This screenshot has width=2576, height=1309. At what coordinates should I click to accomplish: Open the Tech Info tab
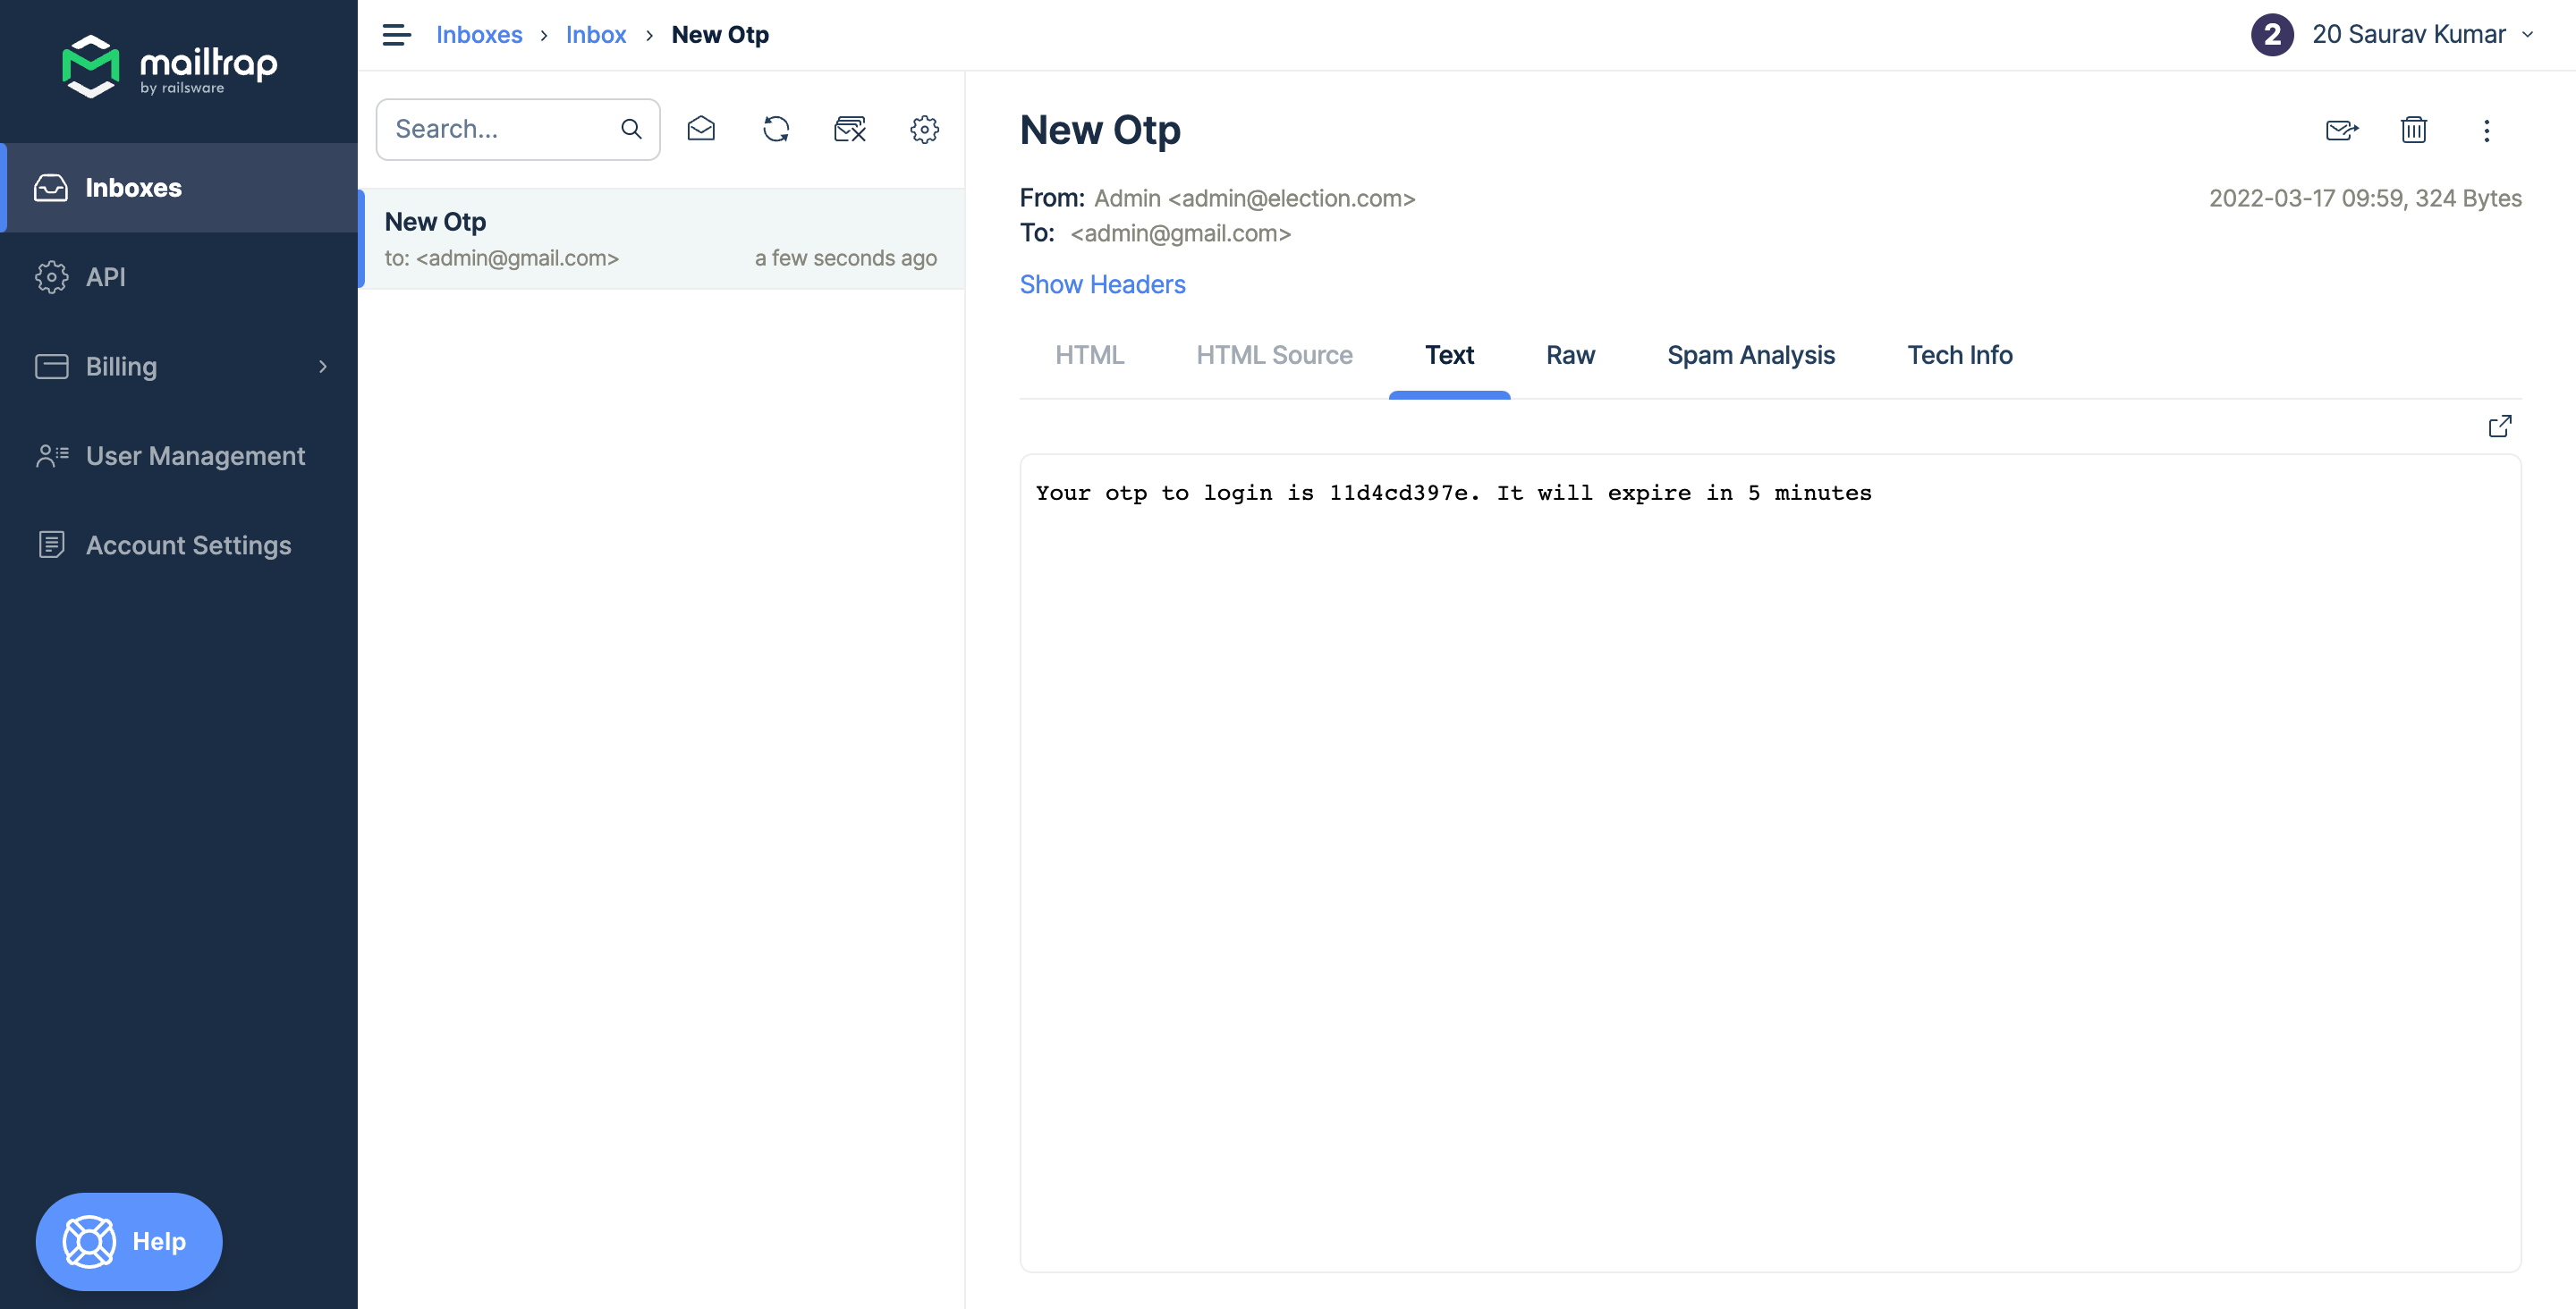pyautogui.click(x=1959, y=355)
